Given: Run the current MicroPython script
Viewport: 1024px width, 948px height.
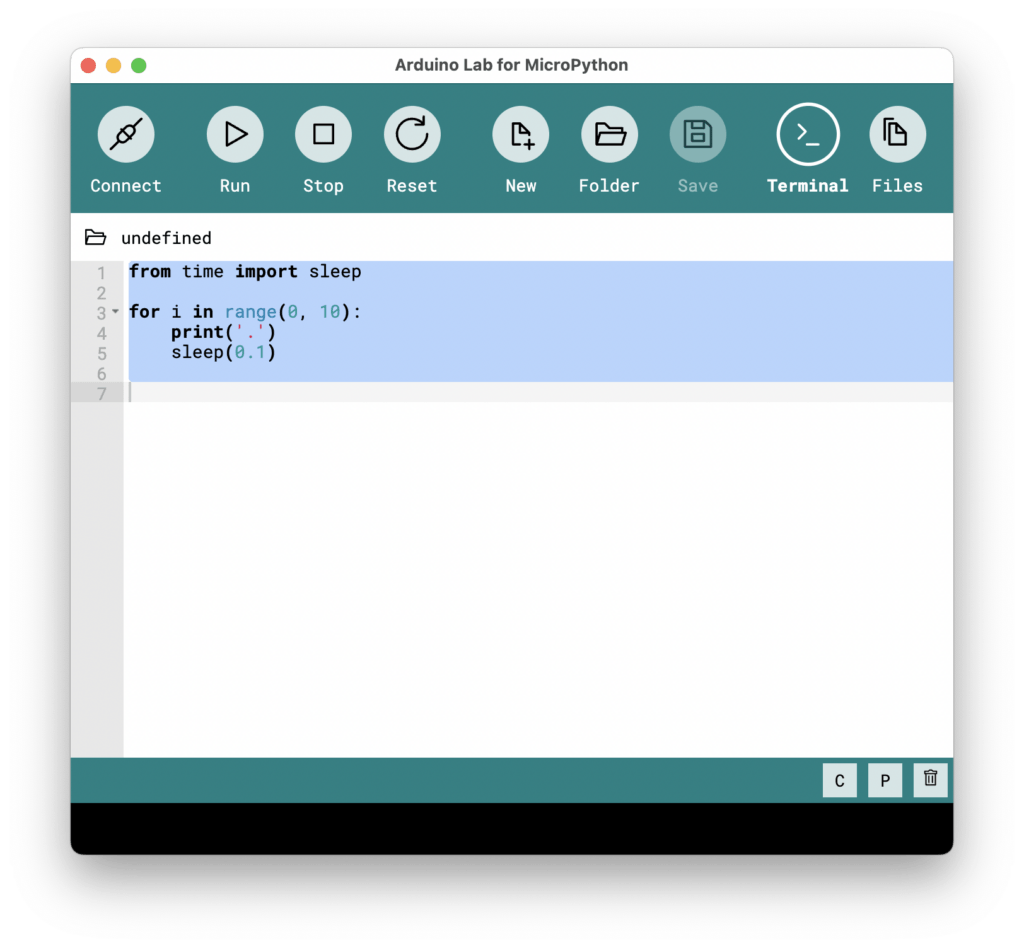Looking at the screenshot, I should 234,134.
